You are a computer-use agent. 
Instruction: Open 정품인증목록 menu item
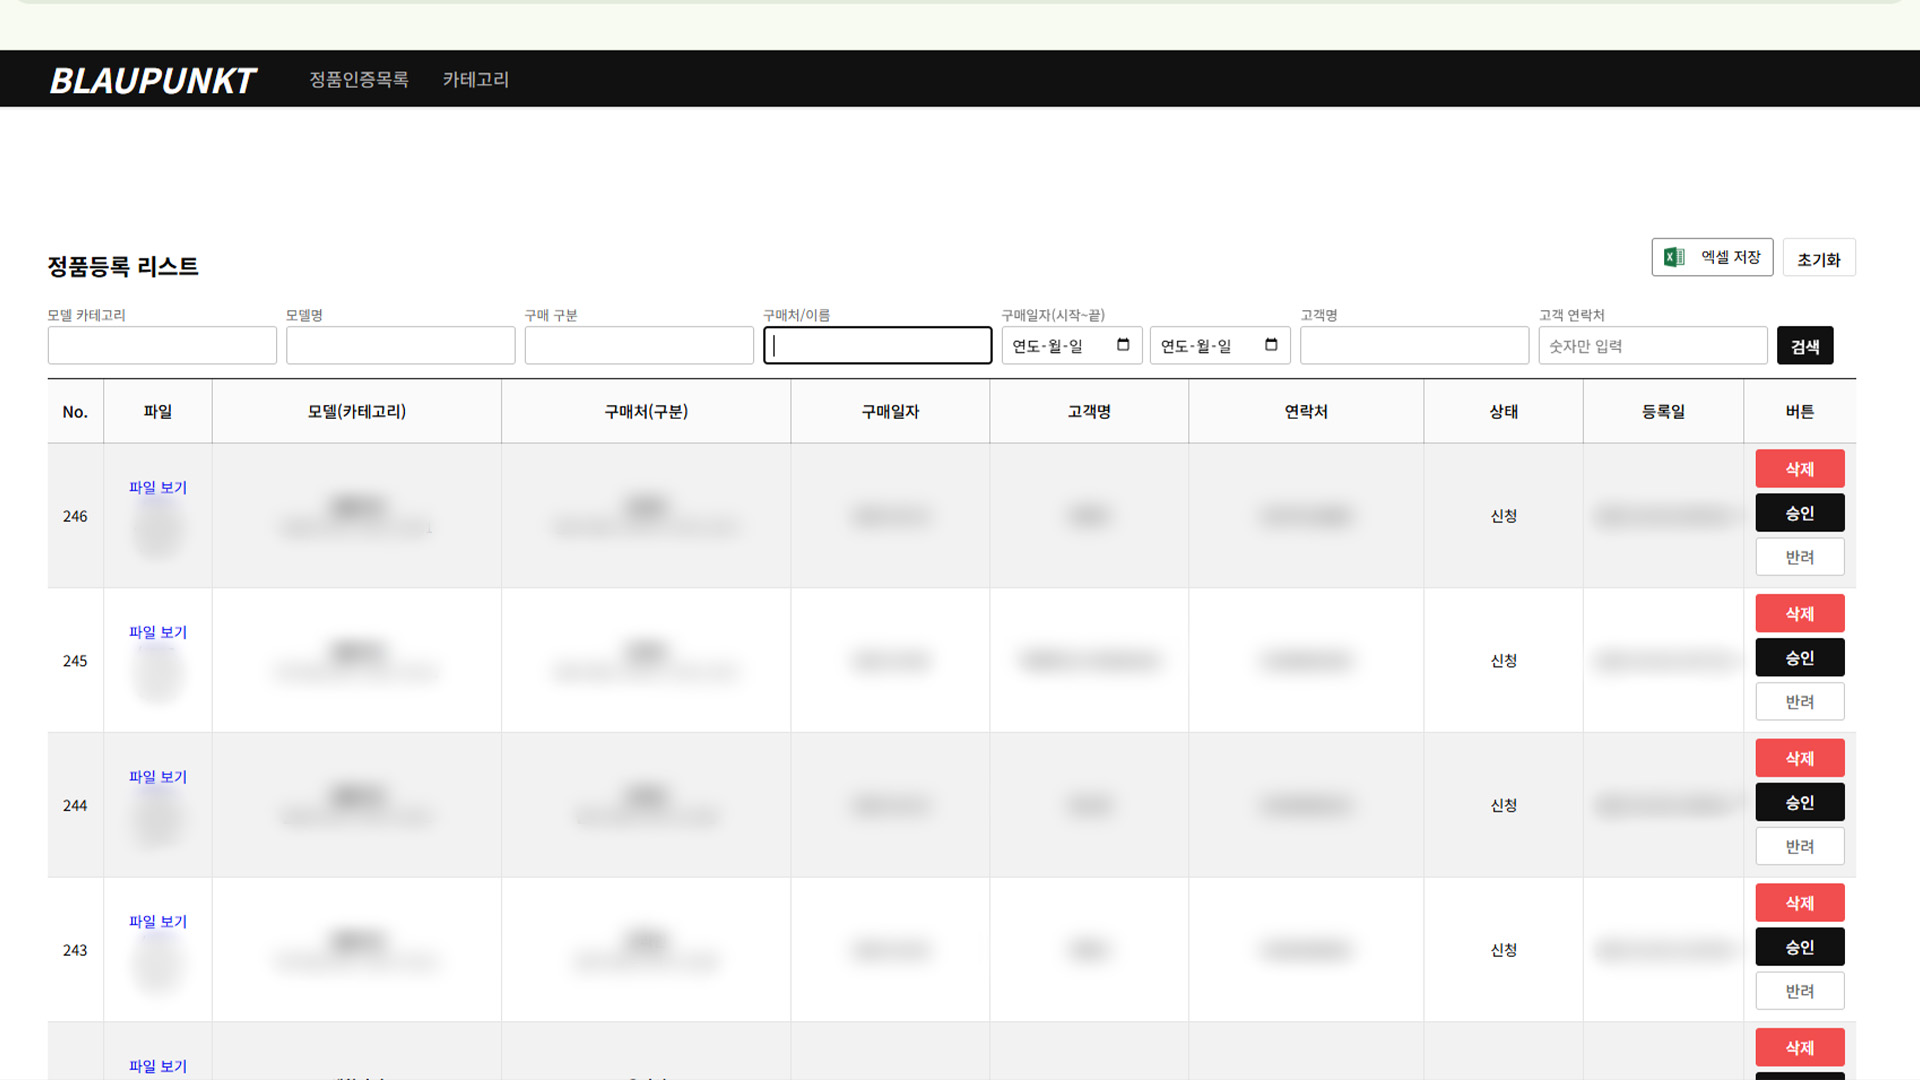tap(358, 79)
